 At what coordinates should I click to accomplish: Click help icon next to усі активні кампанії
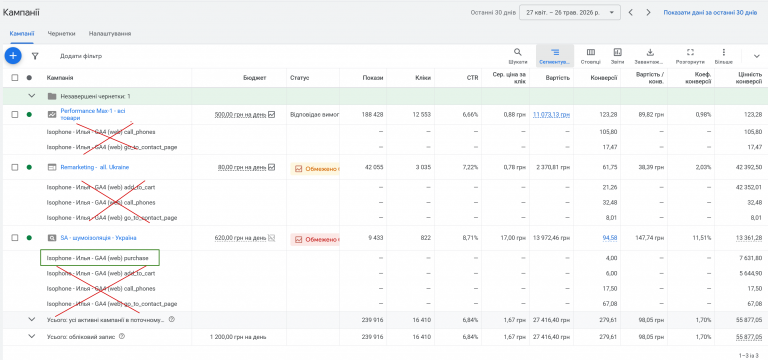pyautogui.click(x=171, y=319)
